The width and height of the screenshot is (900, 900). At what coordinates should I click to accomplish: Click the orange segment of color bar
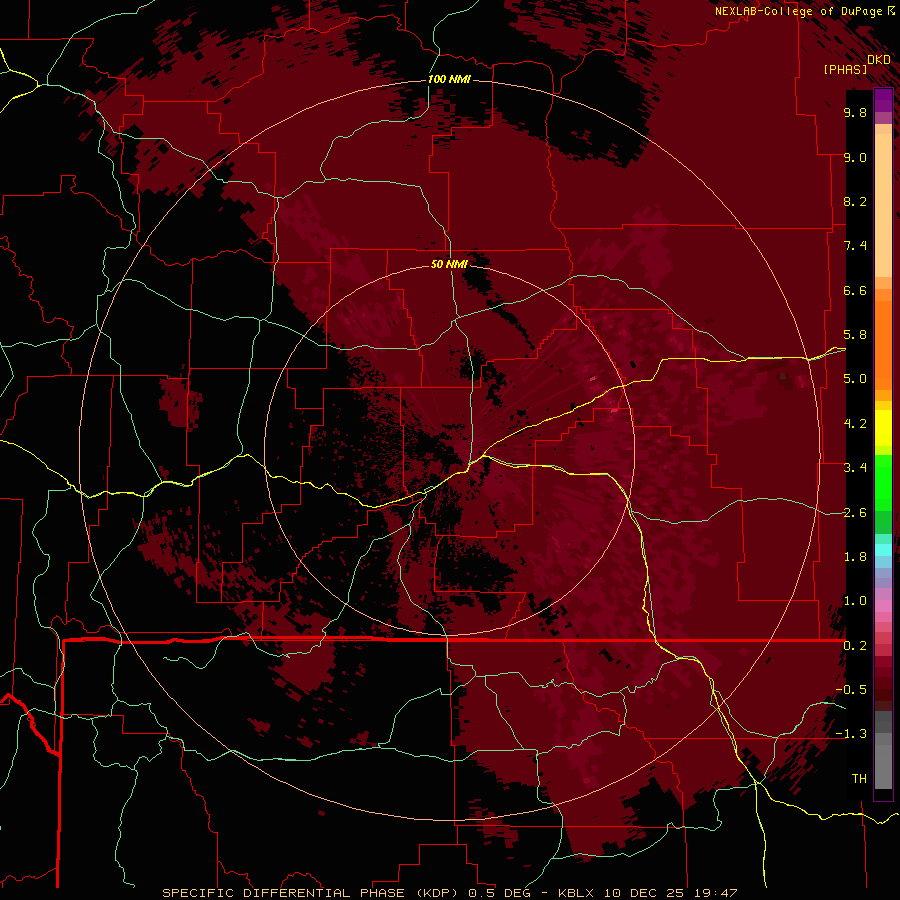pyautogui.click(x=883, y=346)
